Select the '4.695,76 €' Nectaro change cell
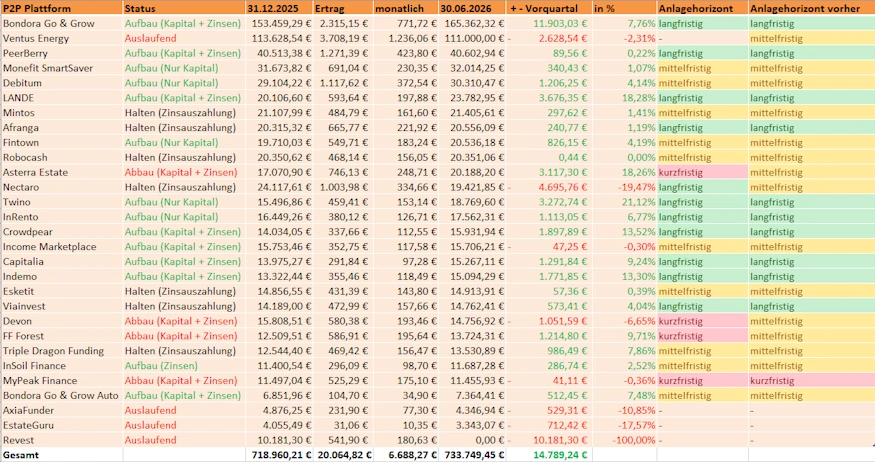The width and height of the screenshot is (875, 462). pos(549,187)
